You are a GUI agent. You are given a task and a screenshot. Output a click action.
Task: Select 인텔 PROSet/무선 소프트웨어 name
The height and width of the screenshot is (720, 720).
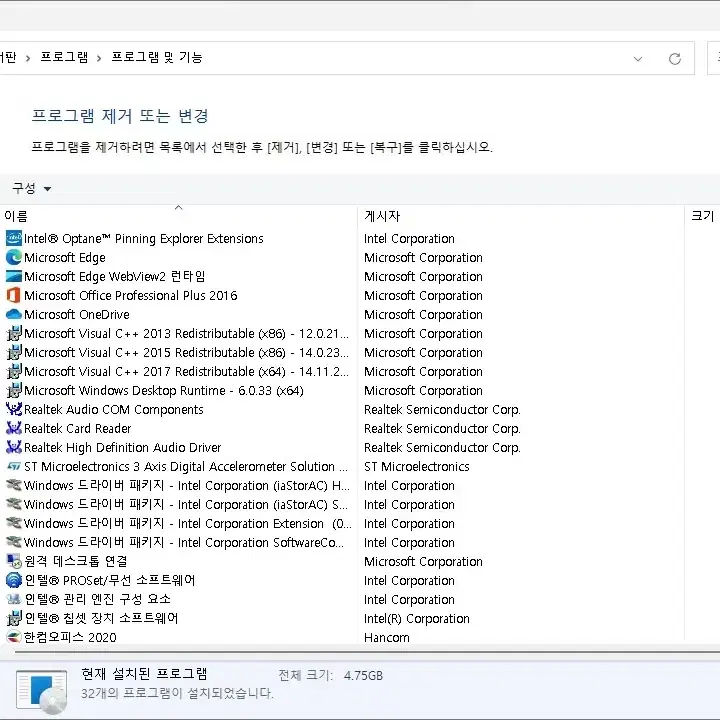coord(110,580)
